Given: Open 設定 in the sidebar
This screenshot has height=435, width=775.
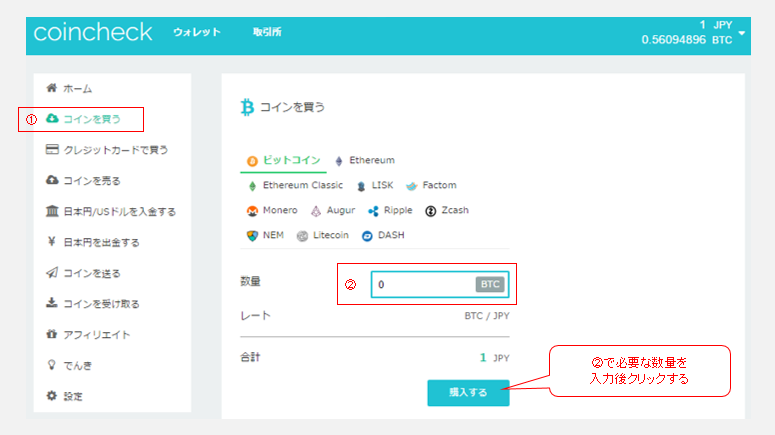Looking at the screenshot, I should click(73, 396).
